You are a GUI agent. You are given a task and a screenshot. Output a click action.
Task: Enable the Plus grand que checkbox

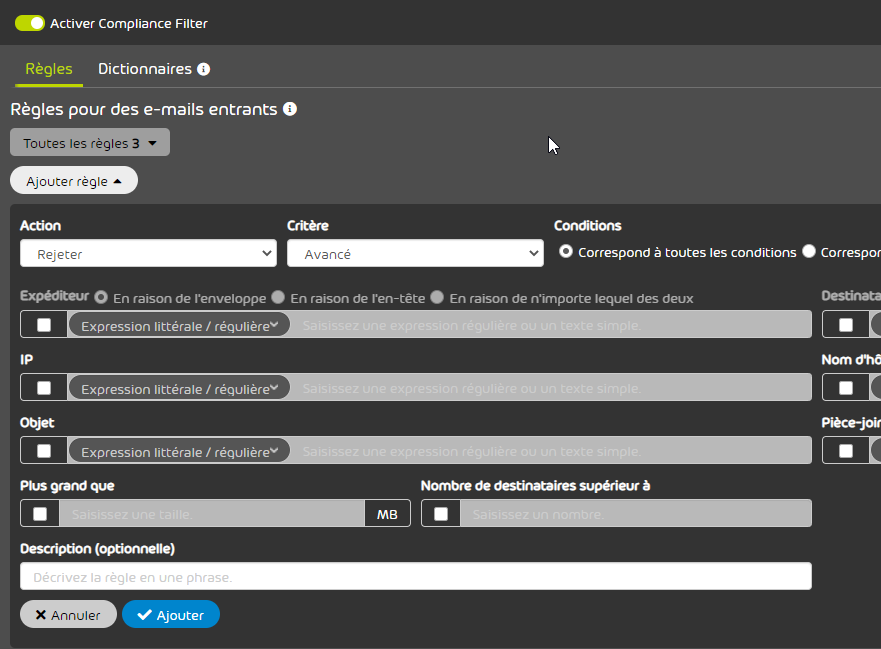click(40, 514)
